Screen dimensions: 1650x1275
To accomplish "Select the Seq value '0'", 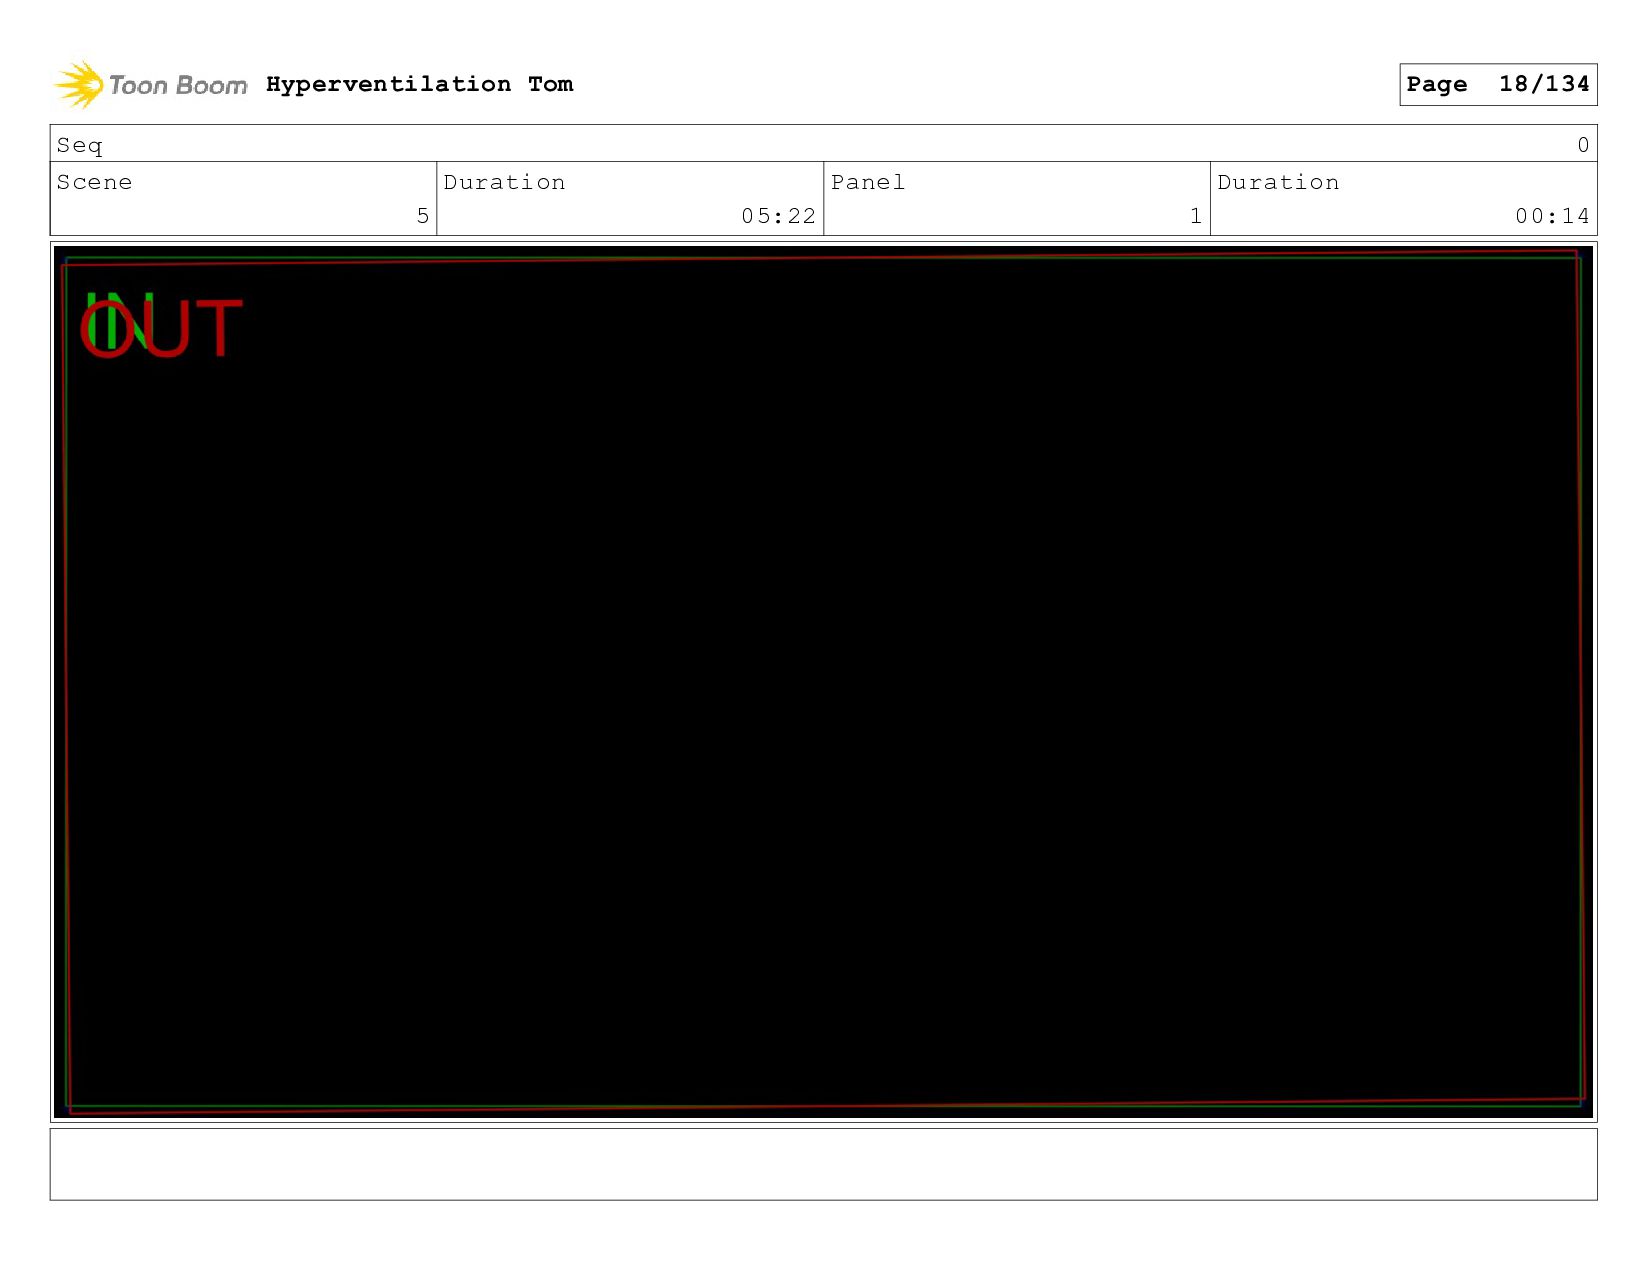I will (x=1583, y=145).
